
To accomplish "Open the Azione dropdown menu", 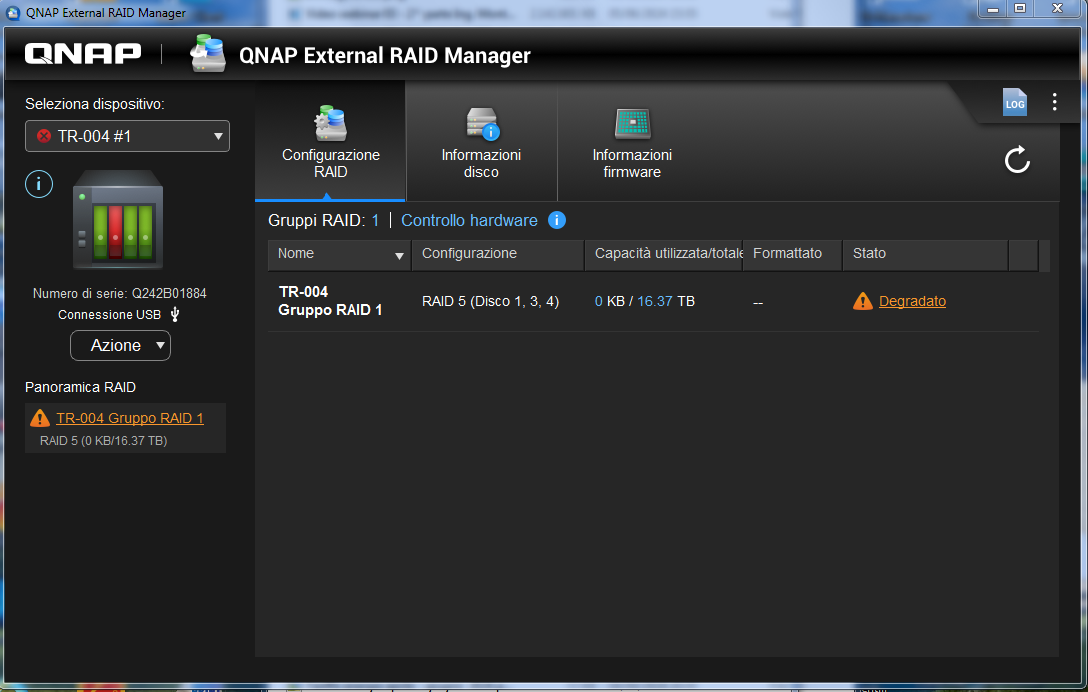I will pyautogui.click(x=120, y=345).
